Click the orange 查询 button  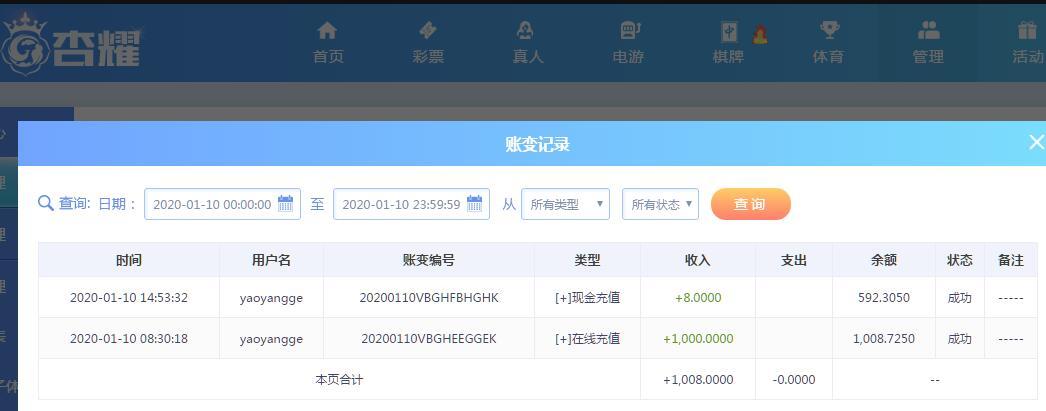750,204
